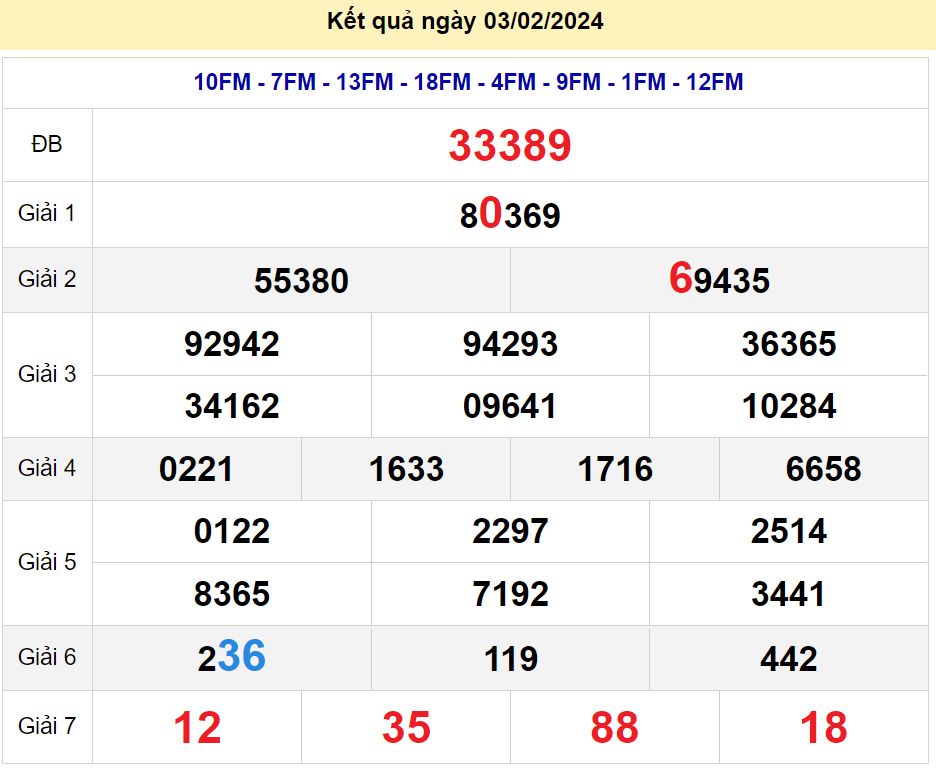The height and width of the screenshot is (769, 936).
Task: Click the 10FM - 7FM codes row
Action: point(468,82)
